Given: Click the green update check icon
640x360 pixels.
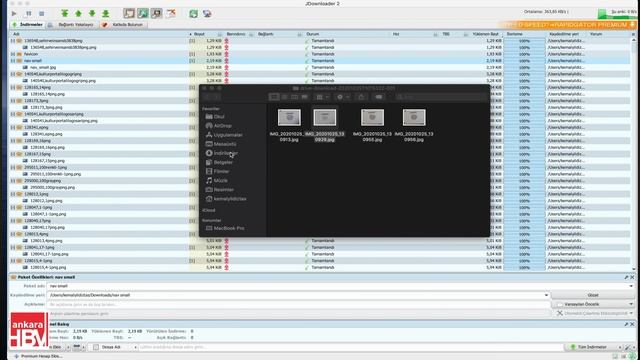Looking at the screenshot, I should click(193, 13).
